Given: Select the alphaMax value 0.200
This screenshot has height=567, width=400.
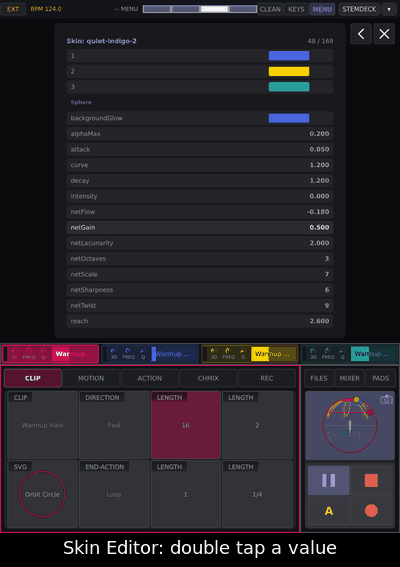Looking at the screenshot, I should pos(319,134).
